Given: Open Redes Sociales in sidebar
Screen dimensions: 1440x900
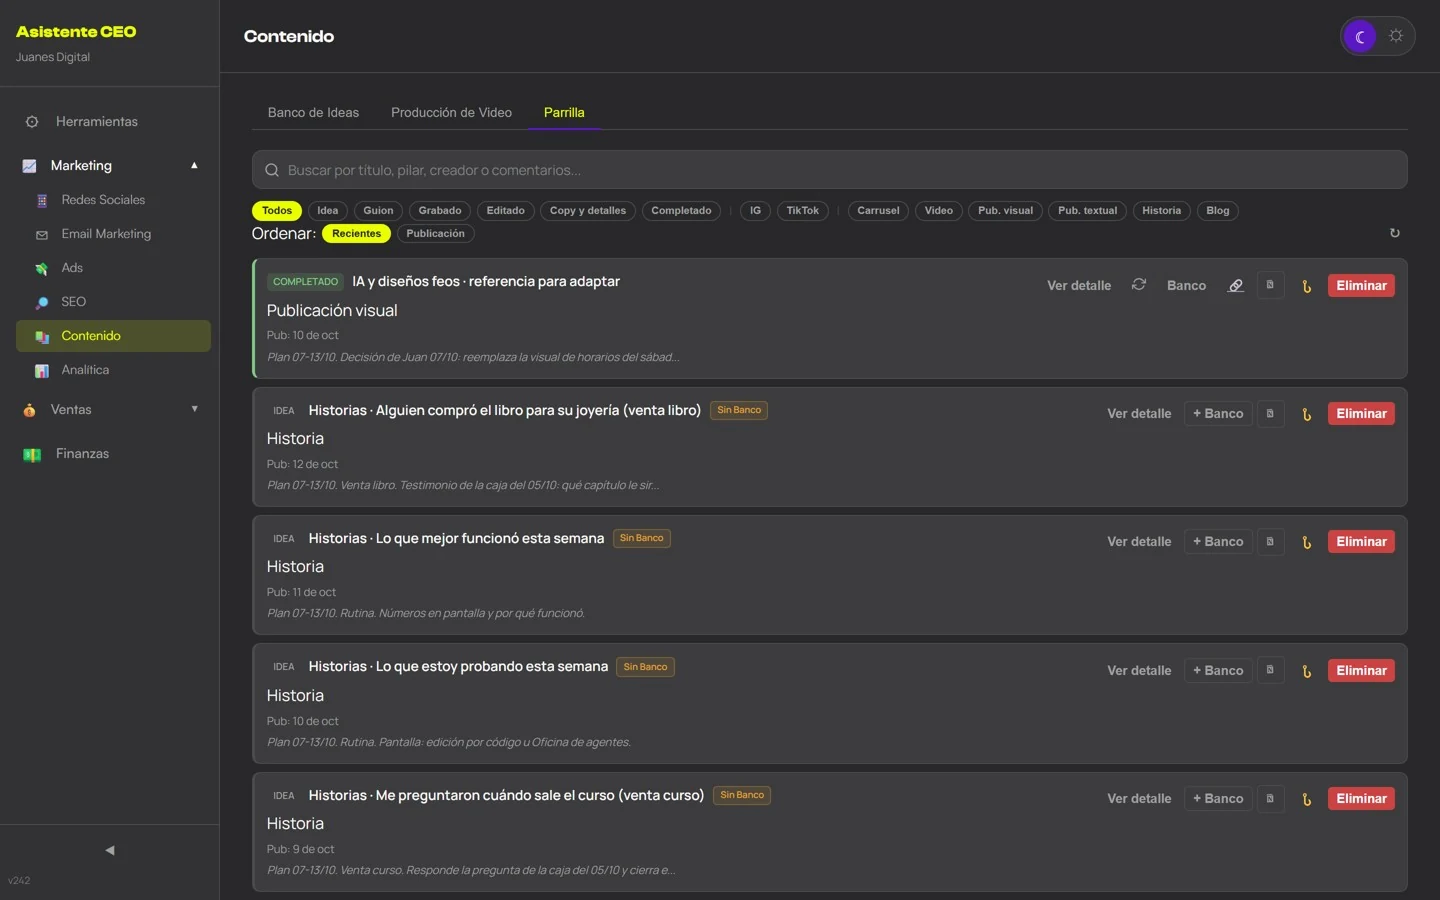Looking at the screenshot, I should pos(113,200).
